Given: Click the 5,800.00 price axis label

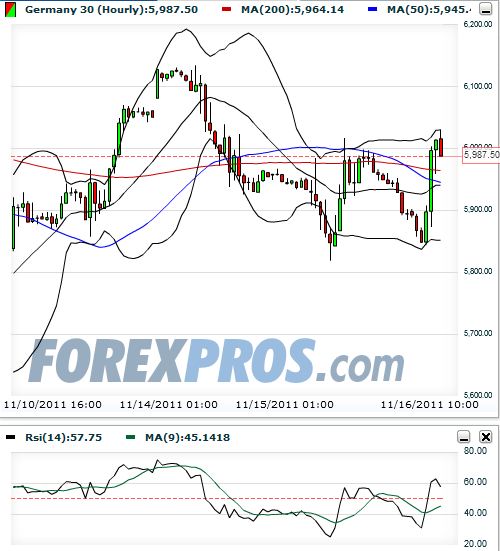Looking at the screenshot, I should click(x=478, y=271).
